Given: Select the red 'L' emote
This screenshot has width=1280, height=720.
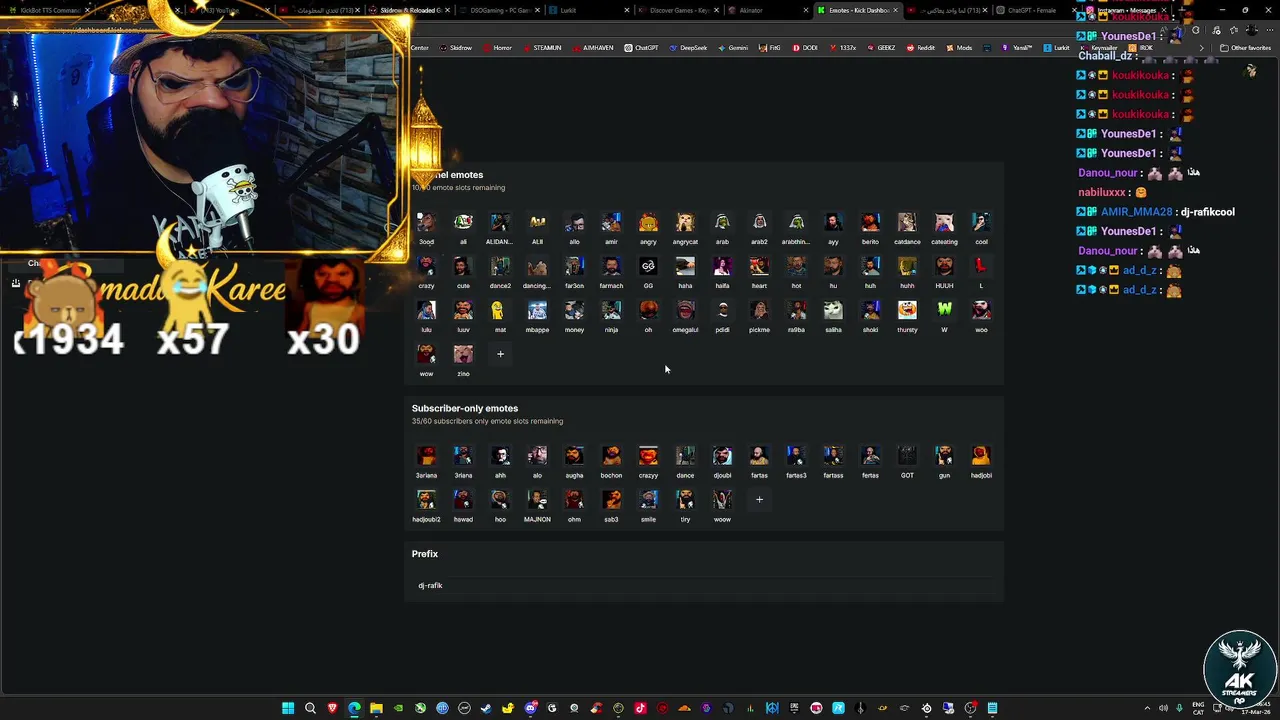Looking at the screenshot, I should click(x=981, y=266).
